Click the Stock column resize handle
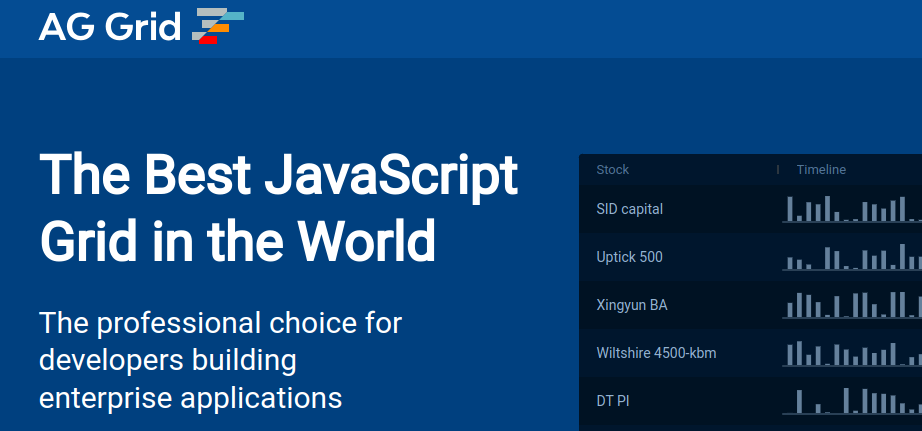This screenshot has width=922, height=431. click(x=778, y=169)
